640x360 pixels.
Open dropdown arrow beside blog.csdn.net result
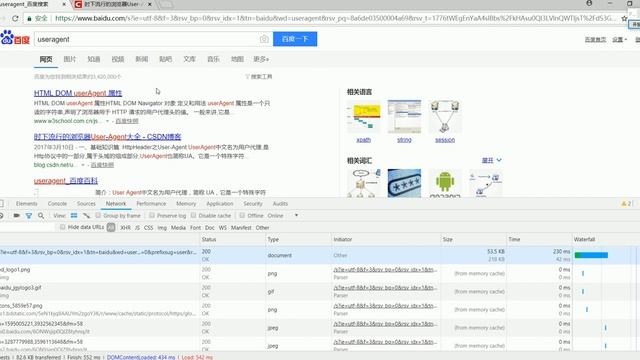point(83,165)
